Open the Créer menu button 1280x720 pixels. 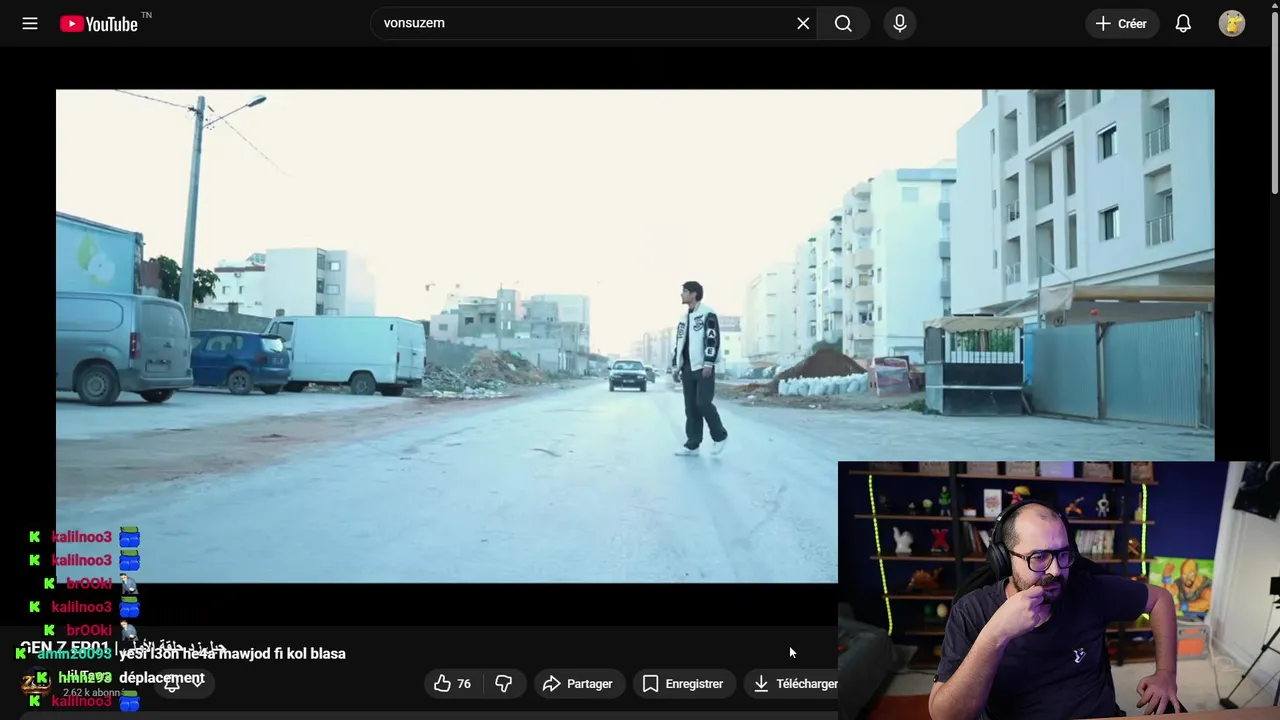(1122, 23)
